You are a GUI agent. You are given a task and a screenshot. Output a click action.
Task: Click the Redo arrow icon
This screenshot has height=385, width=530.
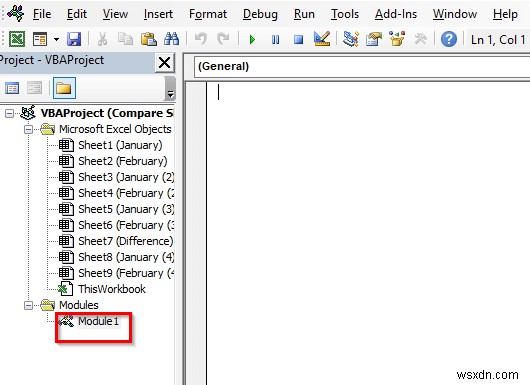coord(223,39)
